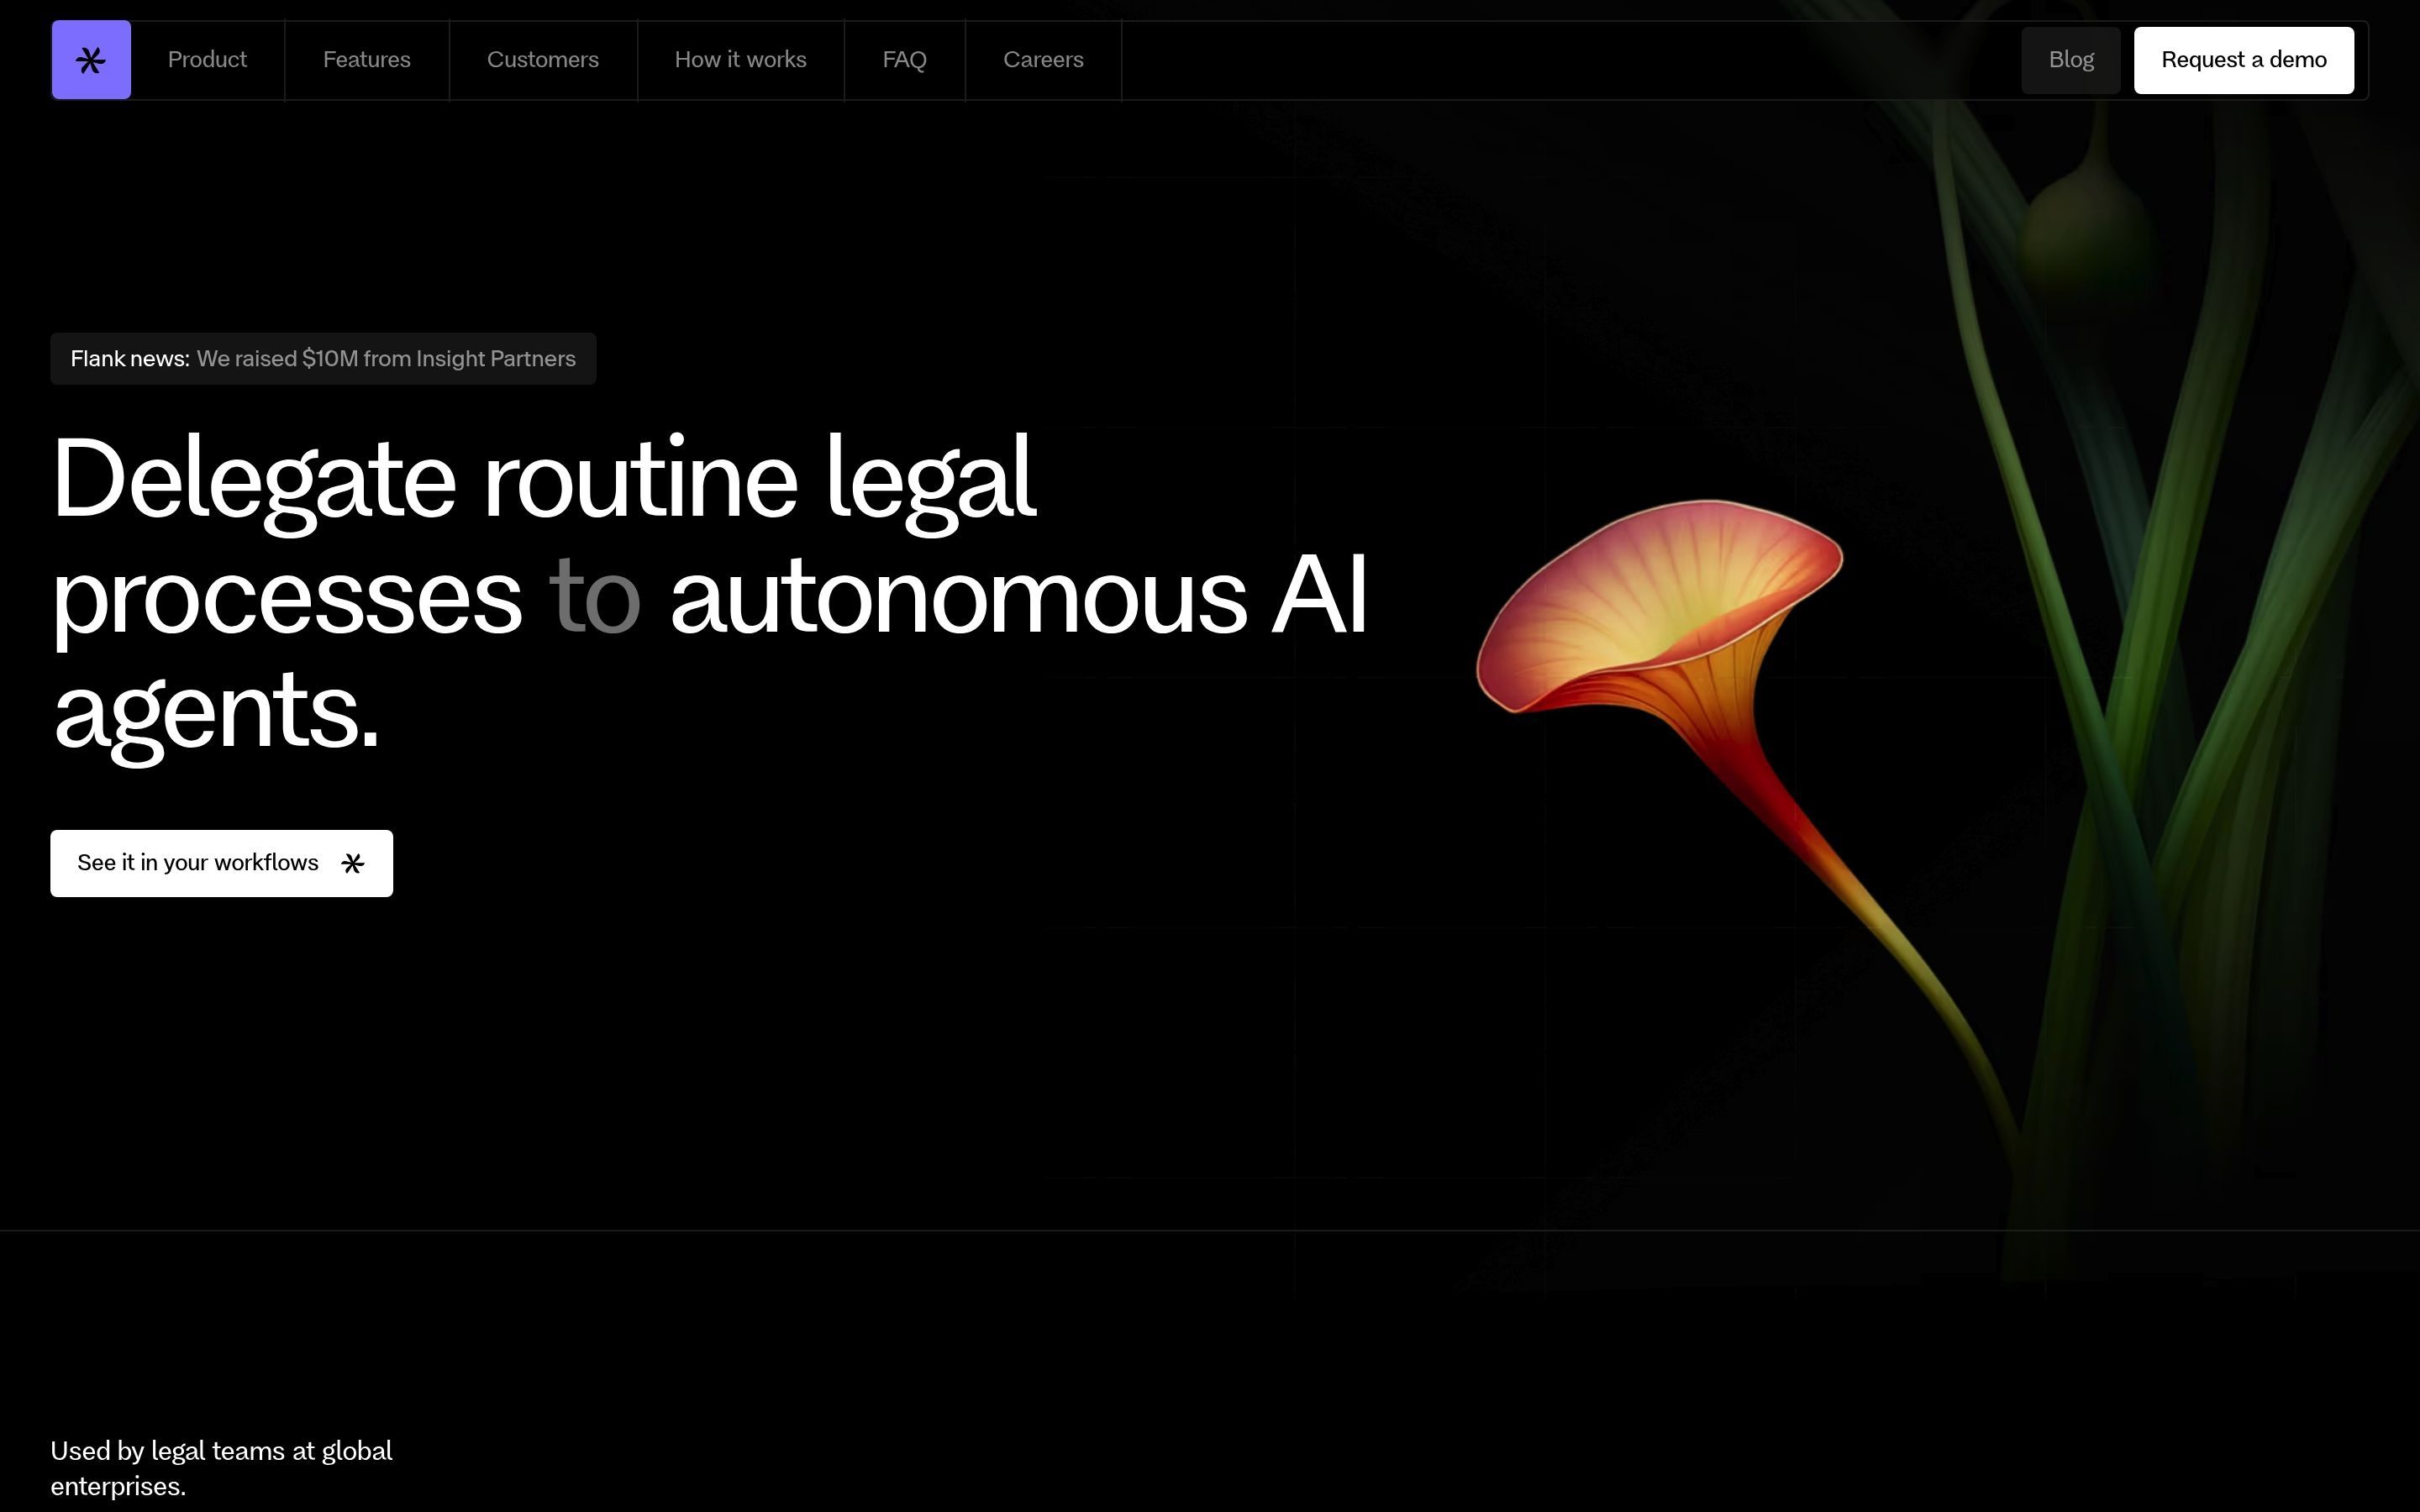Image resolution: width=2420 pixels, height=1512 pixels.
Task: Open the Careers page link
Action: [x=1043, y=60]
